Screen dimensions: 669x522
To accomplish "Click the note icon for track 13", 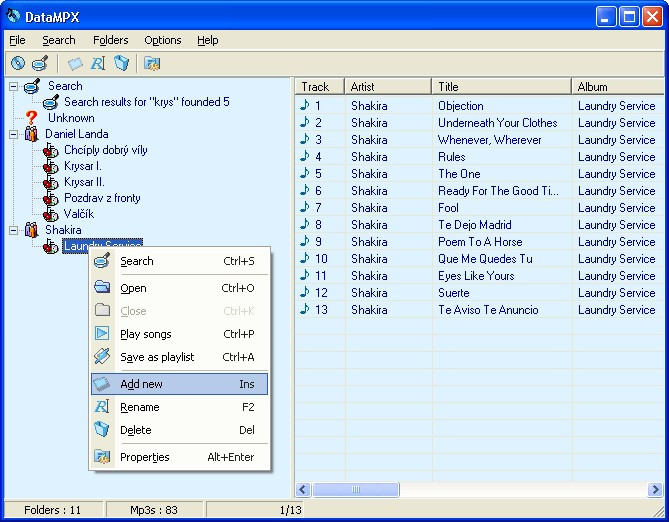I will [x=305, y=309].
